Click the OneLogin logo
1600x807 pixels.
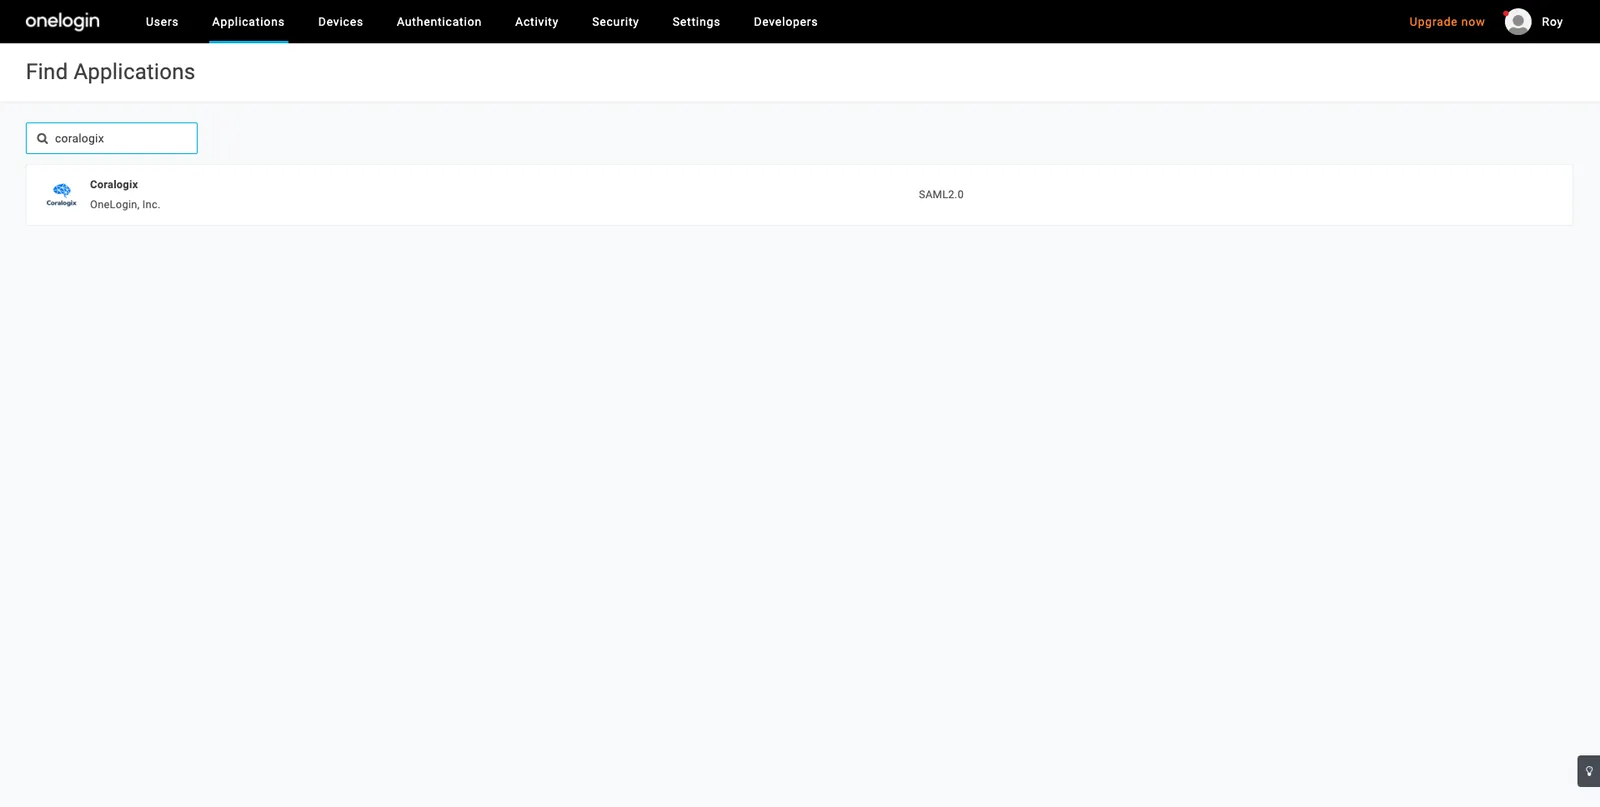click(x=62, y=21)
